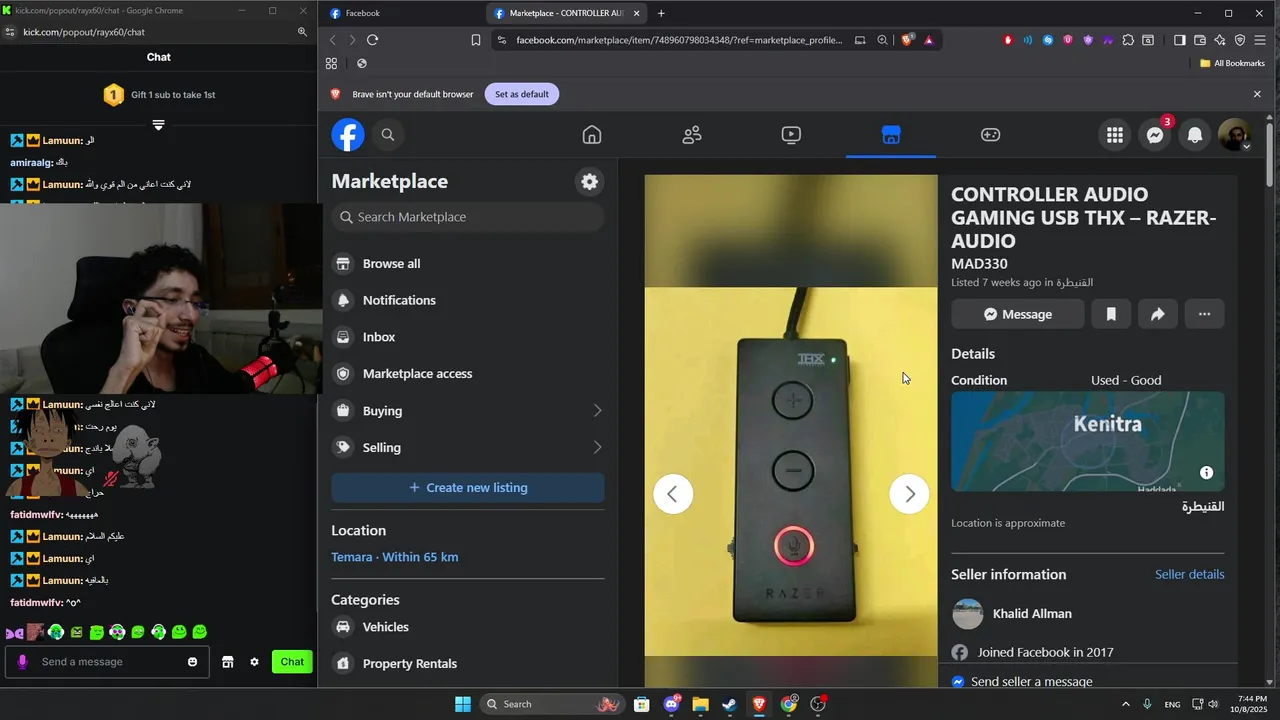
Task: Open Marketplace access item
Action: click(468, 374)
